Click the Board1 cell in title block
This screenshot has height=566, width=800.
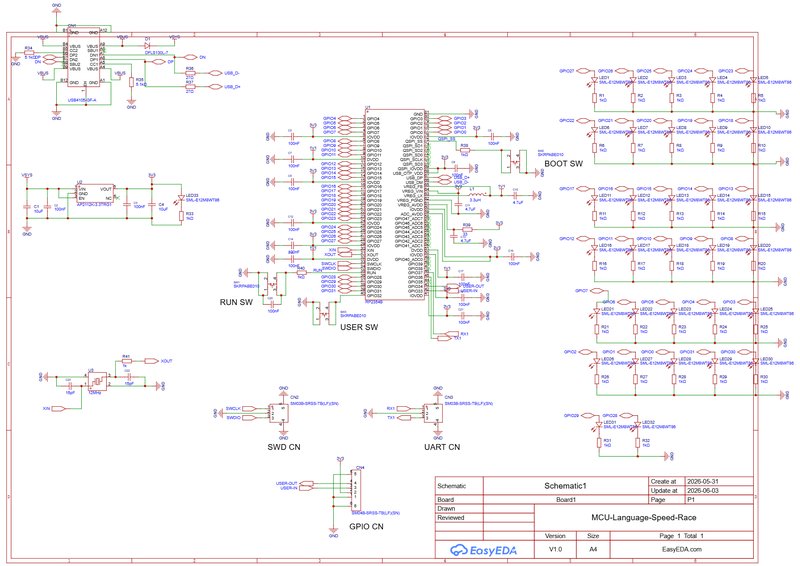pos(565,500)
